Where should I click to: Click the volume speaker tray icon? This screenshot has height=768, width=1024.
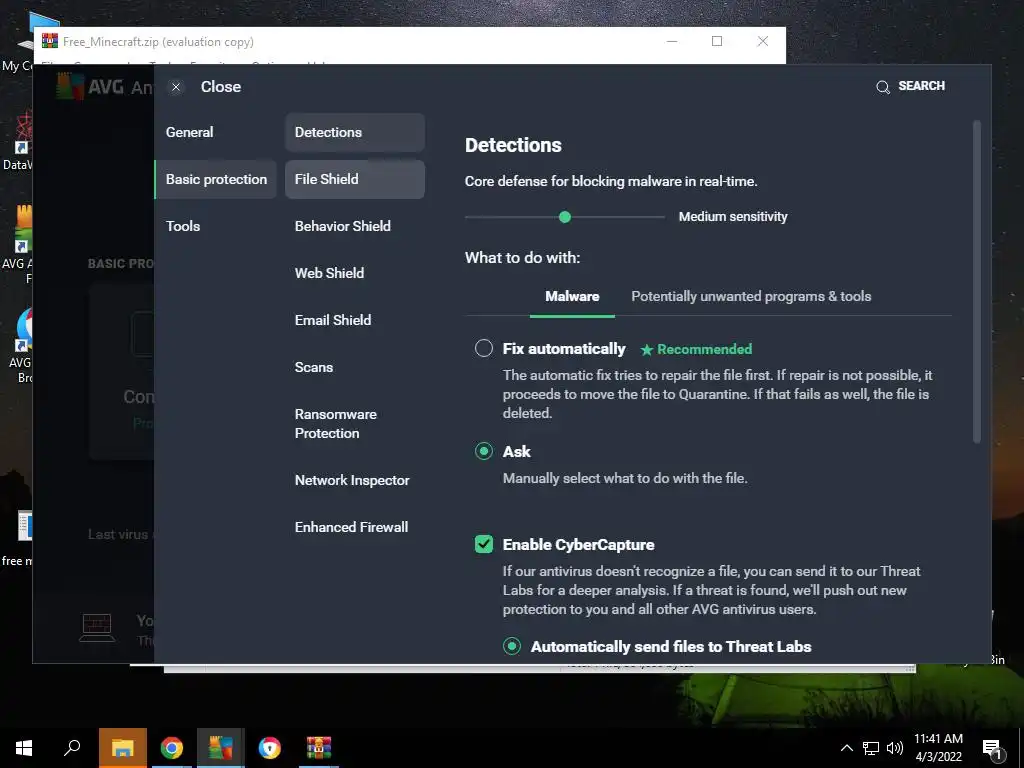(895, 748)
